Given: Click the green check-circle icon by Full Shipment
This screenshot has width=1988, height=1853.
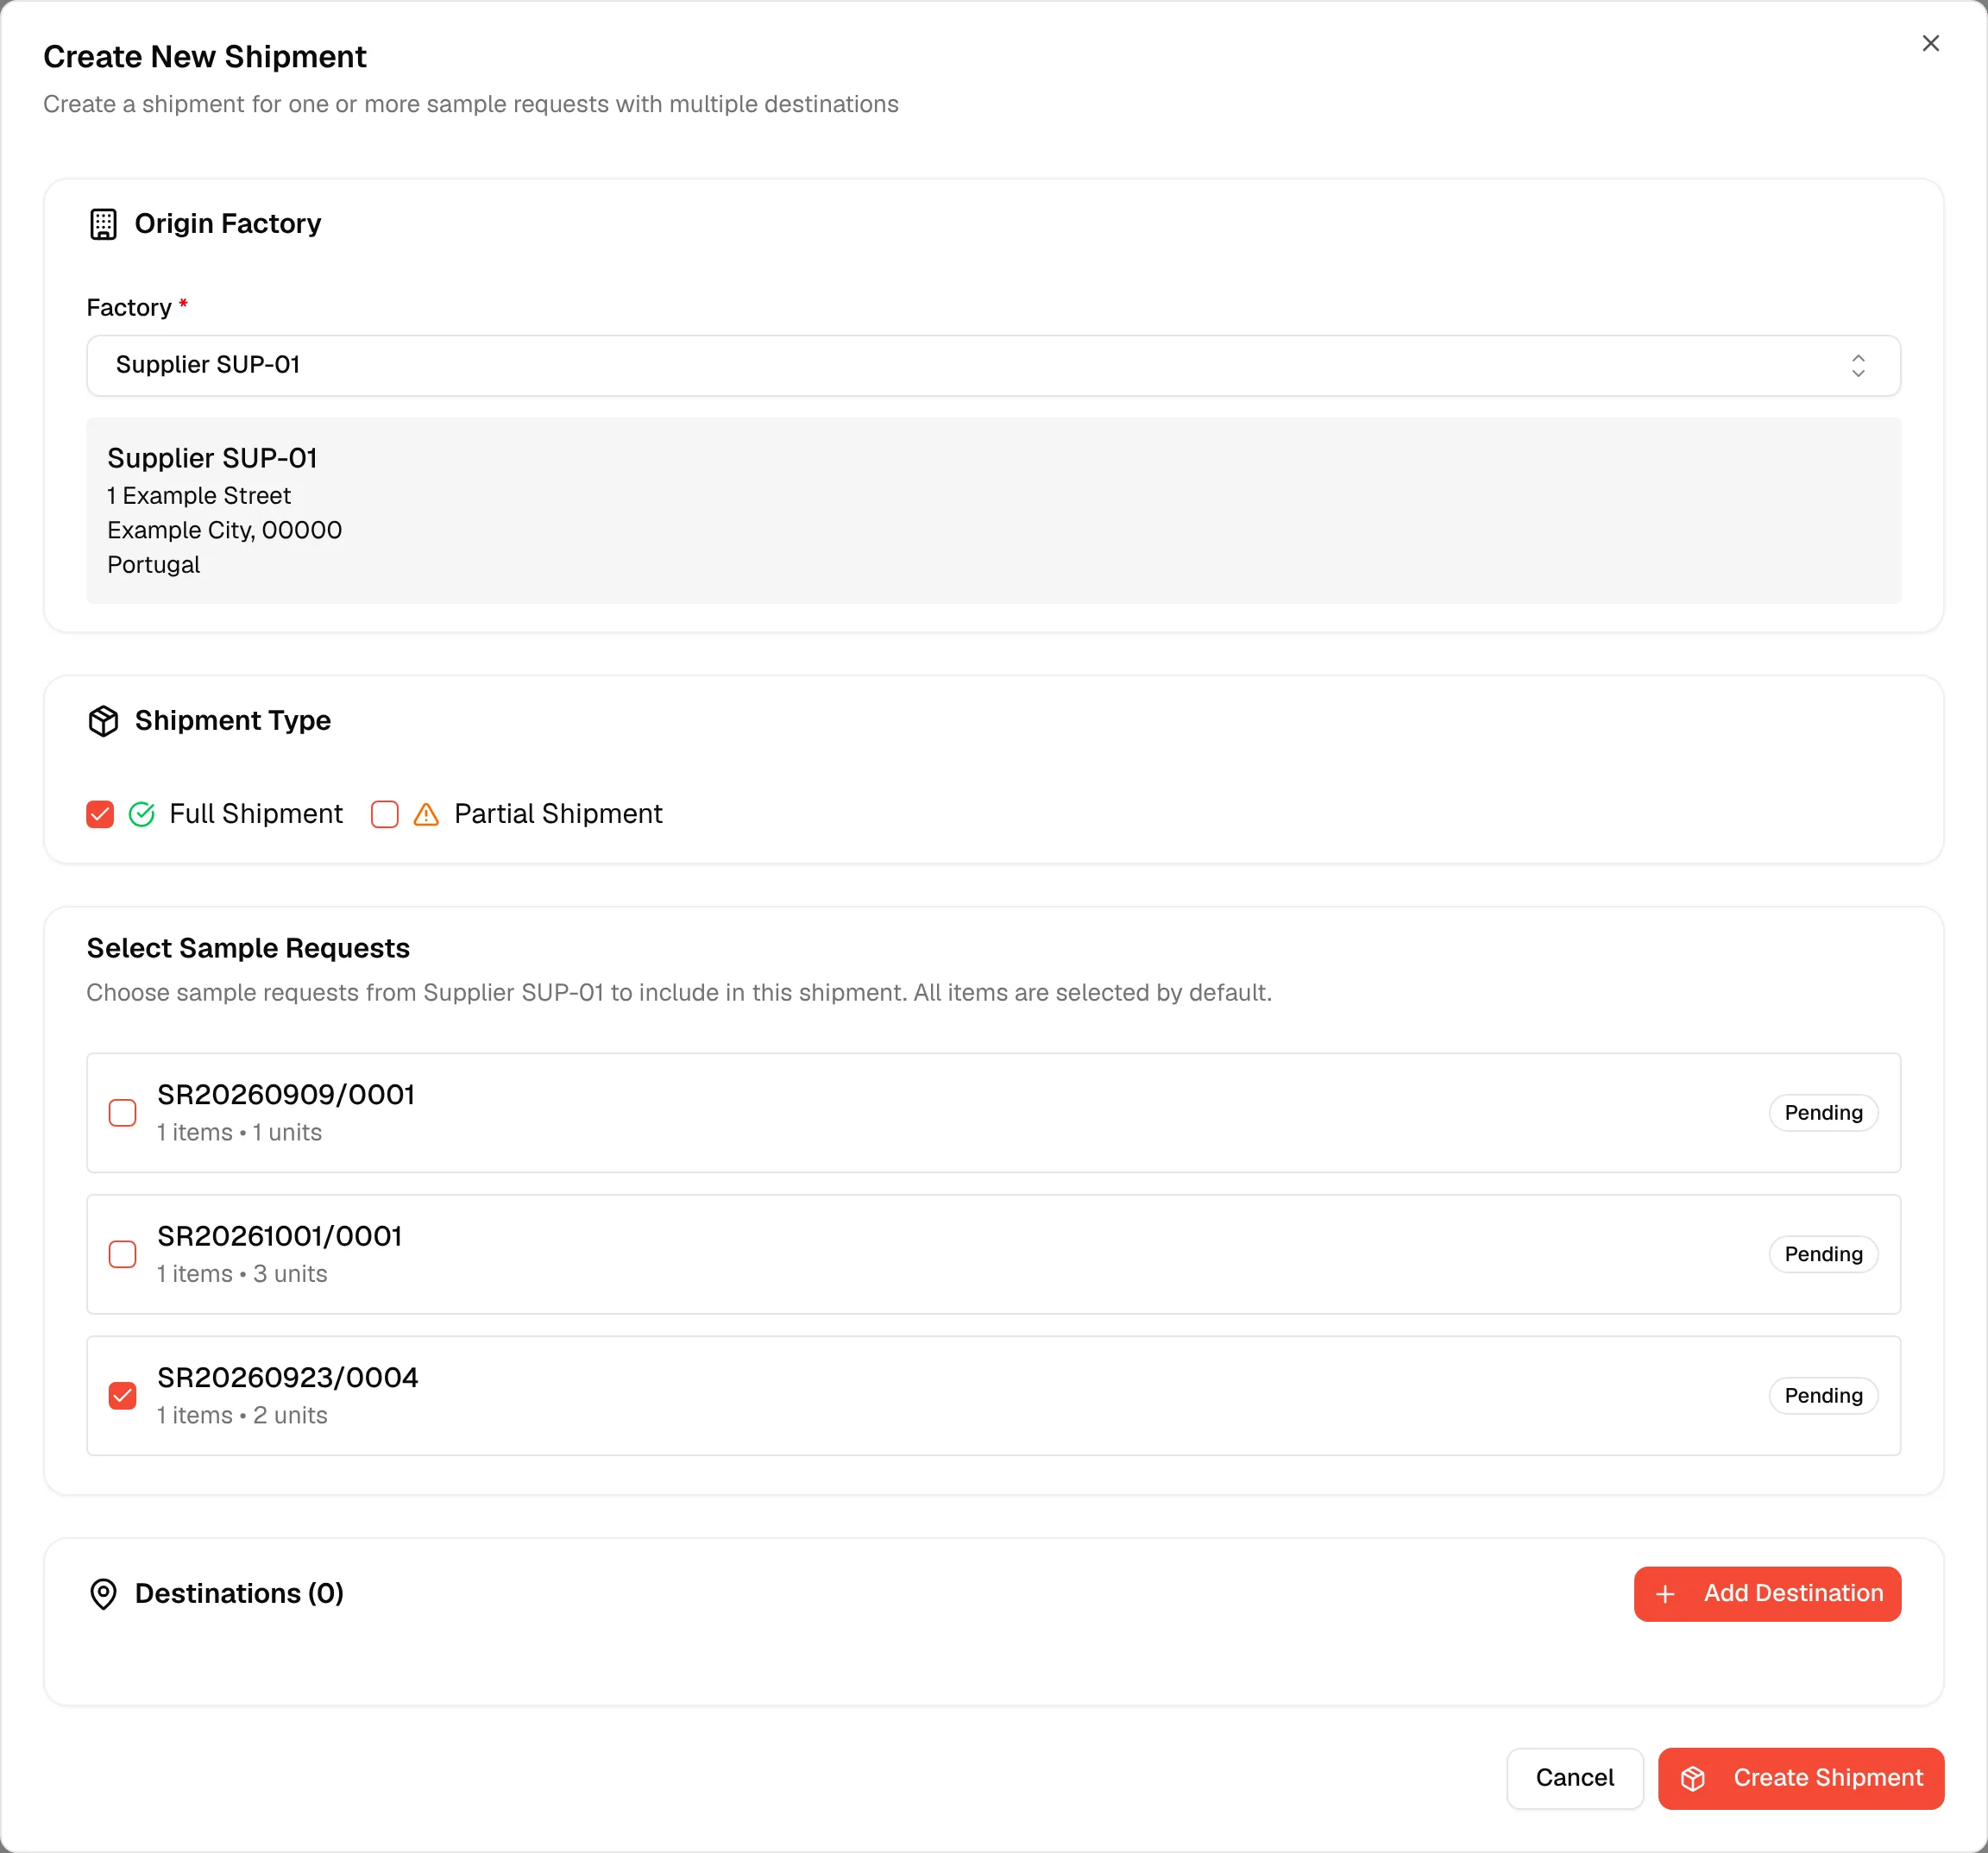Looking at the screenshot, I should coord(142,814).
